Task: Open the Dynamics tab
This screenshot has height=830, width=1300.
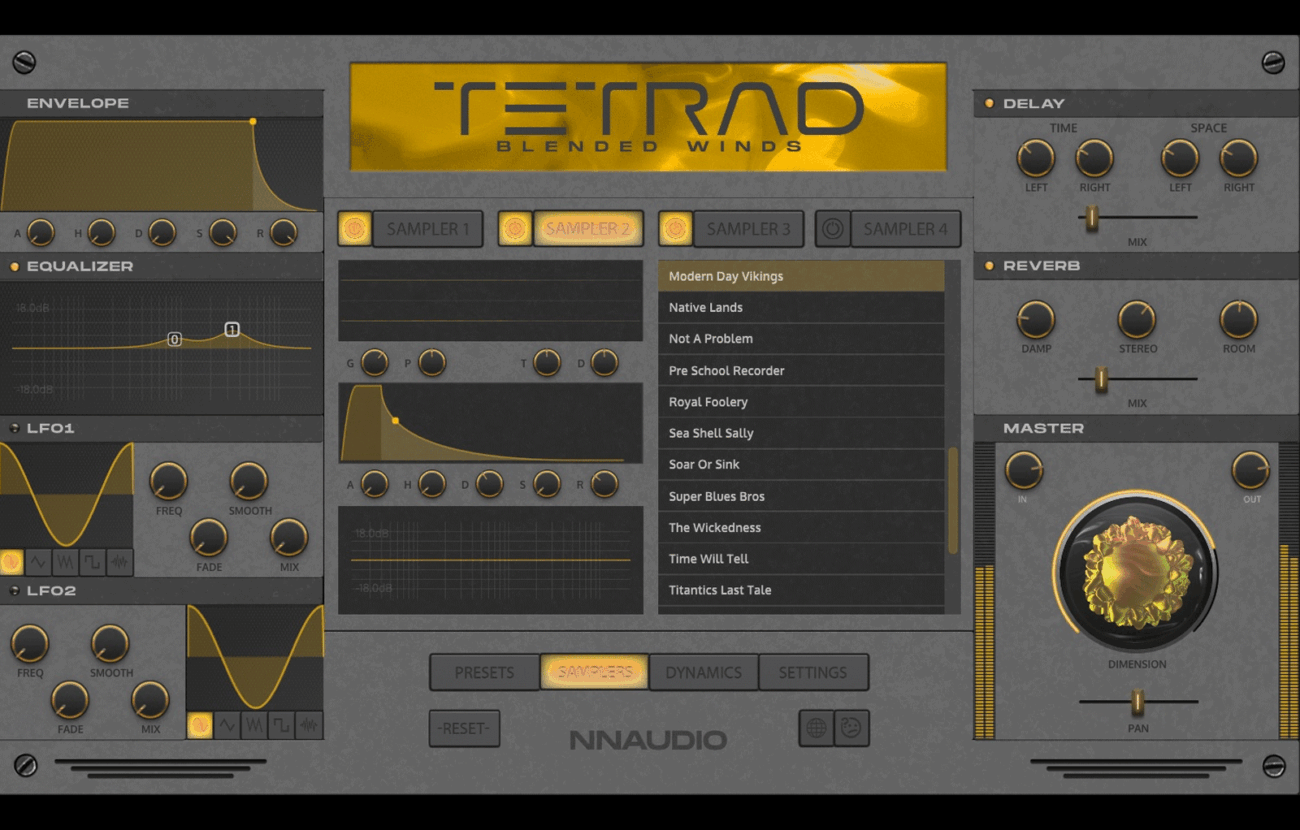Action: (703, 672)
